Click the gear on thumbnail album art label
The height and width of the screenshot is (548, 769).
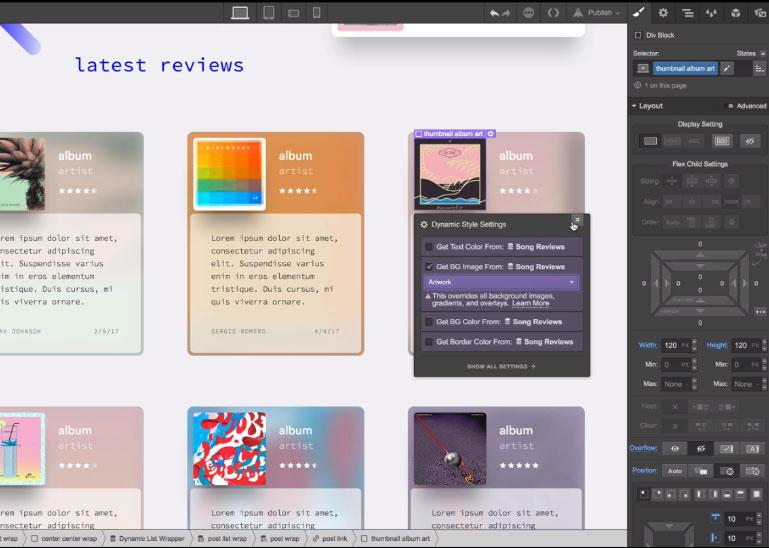(x=490, y=133)
